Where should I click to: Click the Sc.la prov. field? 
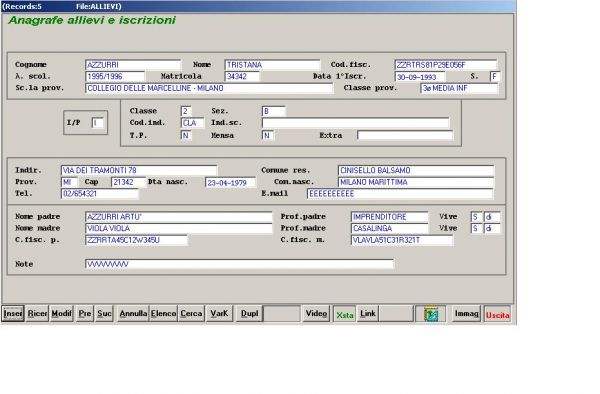[209, 88]
